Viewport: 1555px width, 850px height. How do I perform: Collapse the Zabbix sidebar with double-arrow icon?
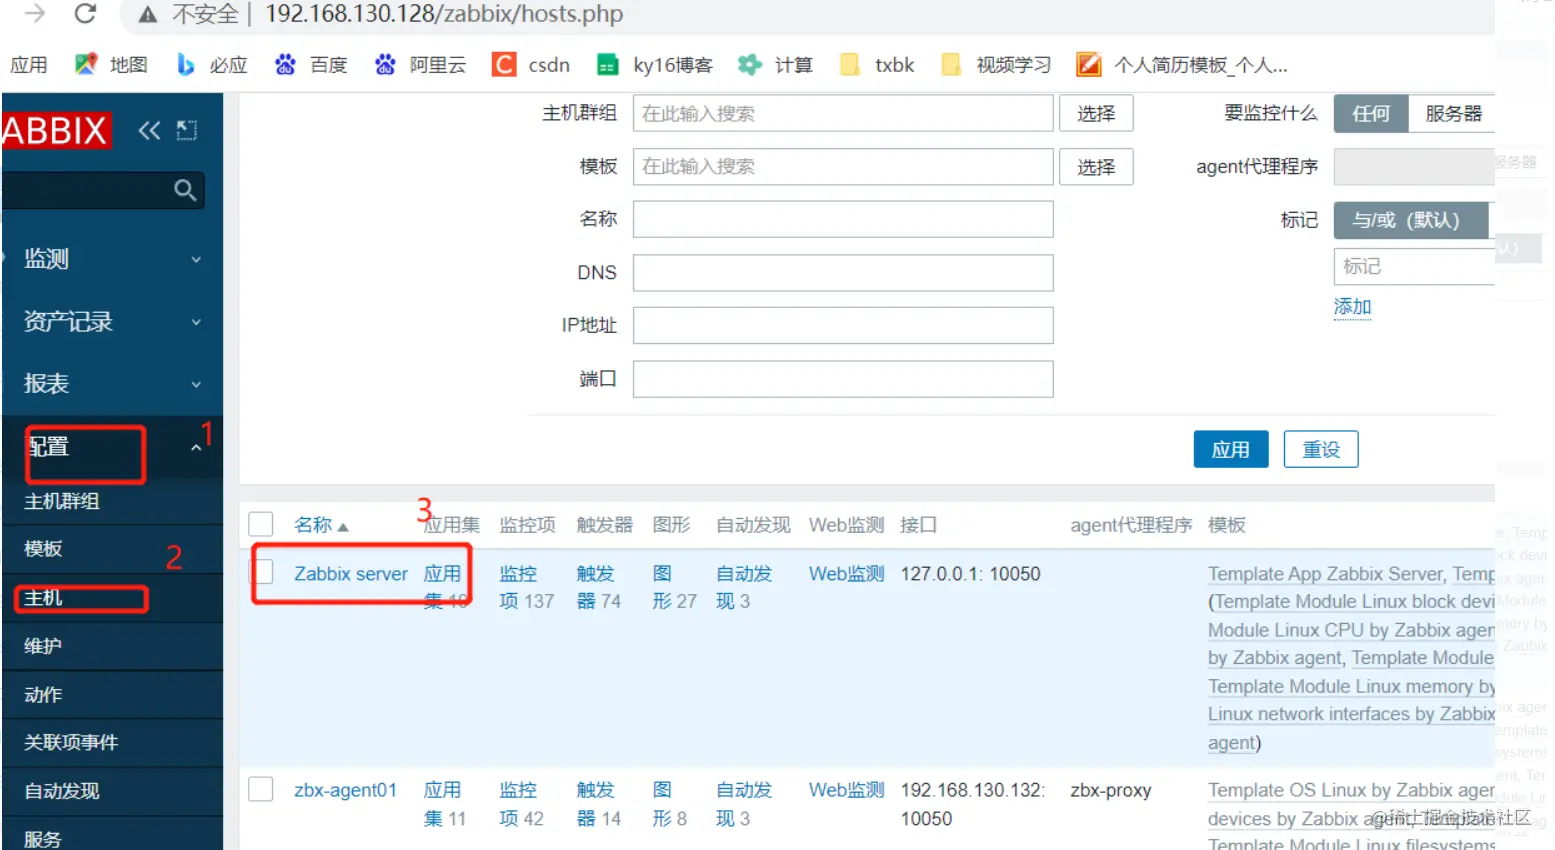(x=148, y=129)
